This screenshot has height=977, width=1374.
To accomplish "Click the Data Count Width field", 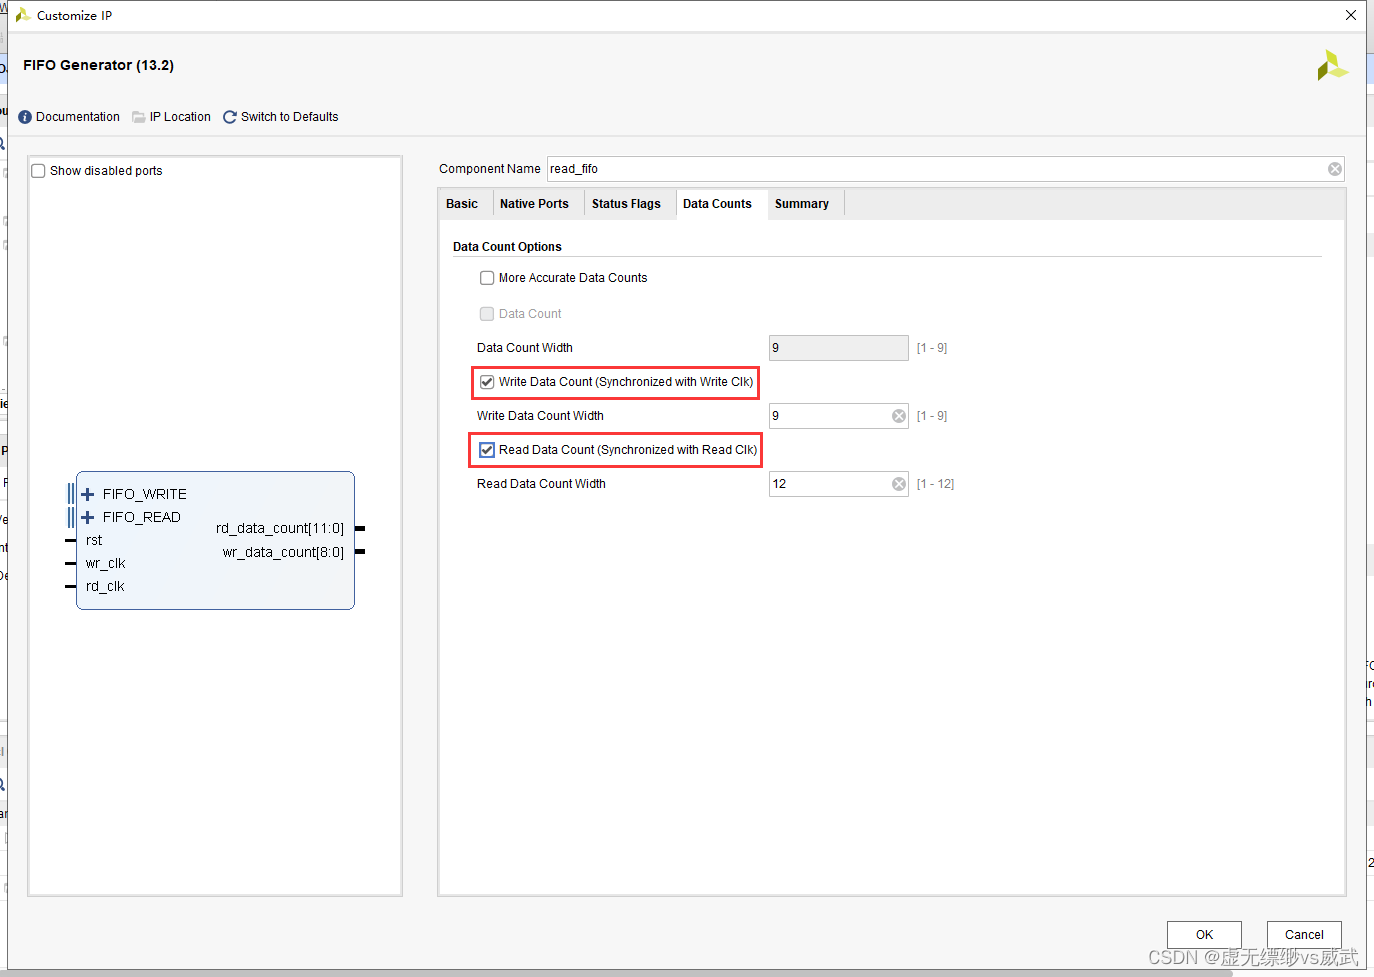I will [838, 348].
